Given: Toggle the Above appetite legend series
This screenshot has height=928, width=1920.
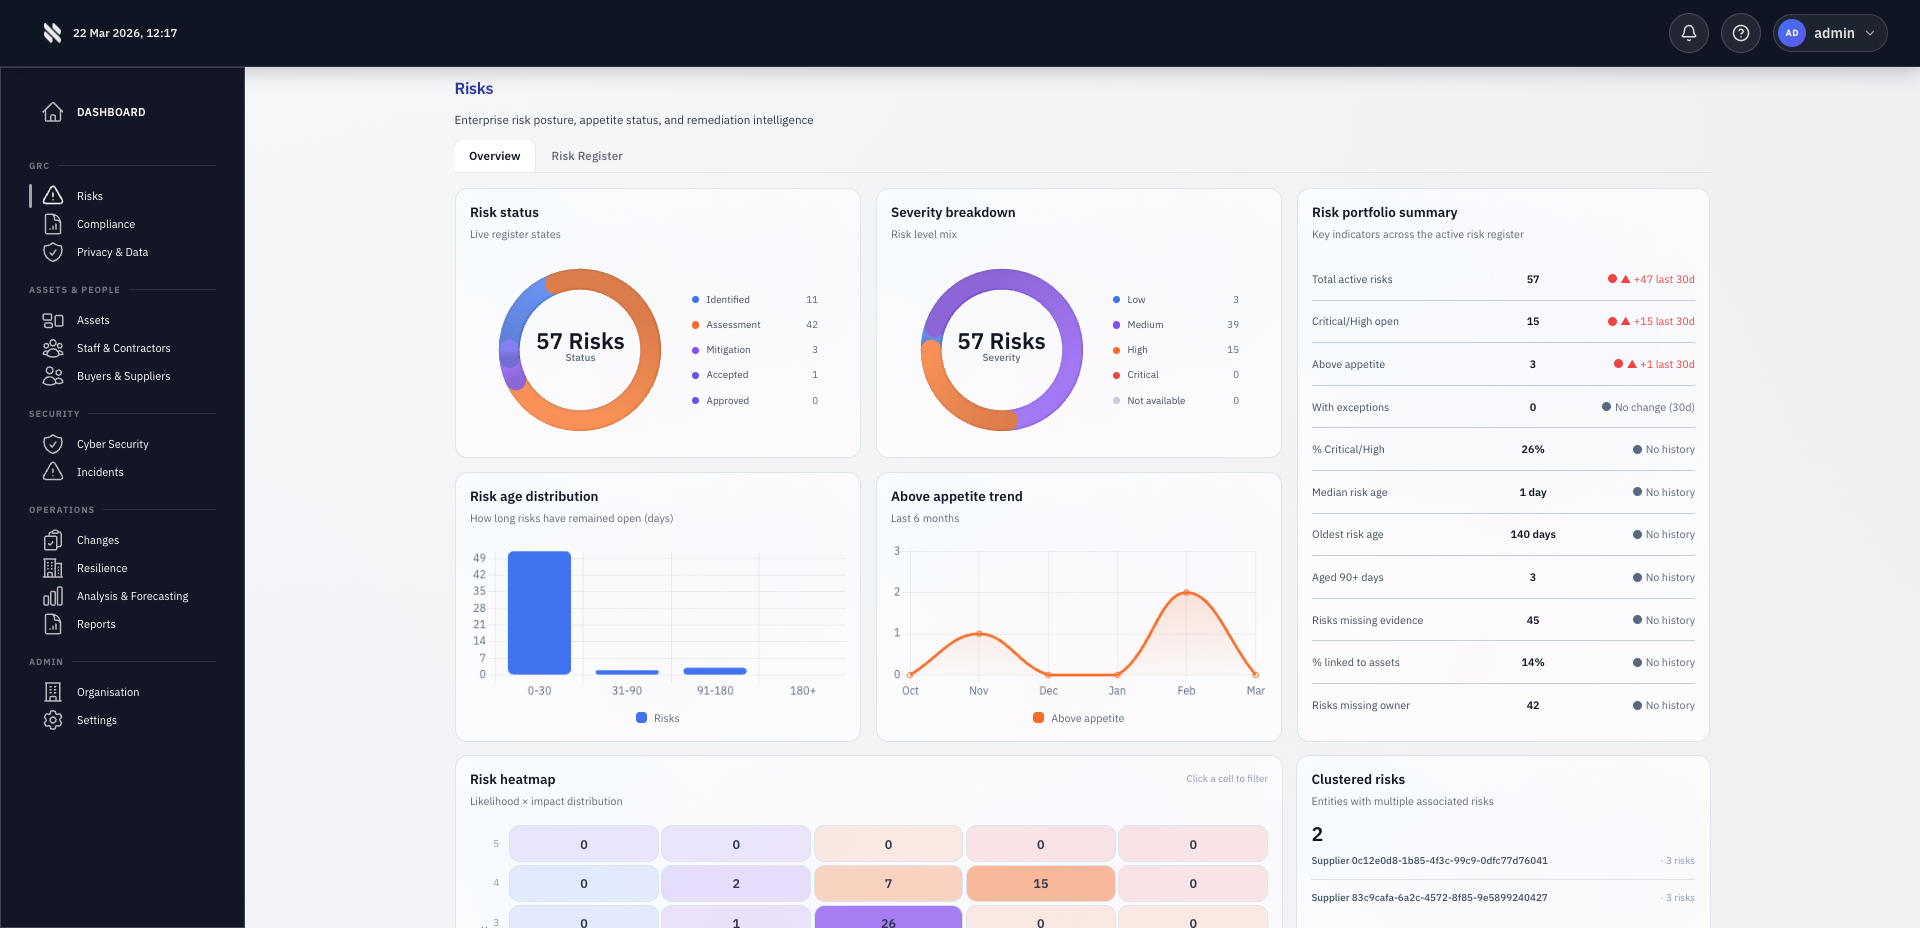Looking at the screenshot, I should tap(1078, 718).
